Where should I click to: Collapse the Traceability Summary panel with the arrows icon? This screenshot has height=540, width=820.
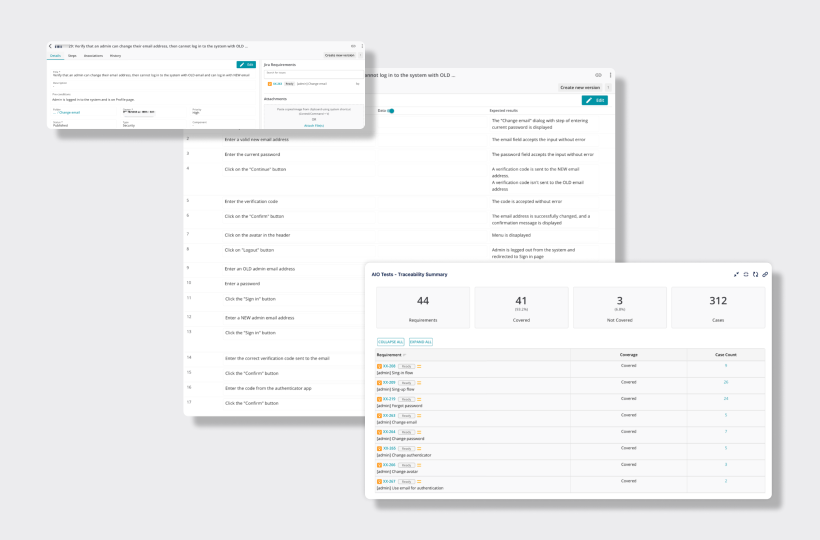coord(736,274)
